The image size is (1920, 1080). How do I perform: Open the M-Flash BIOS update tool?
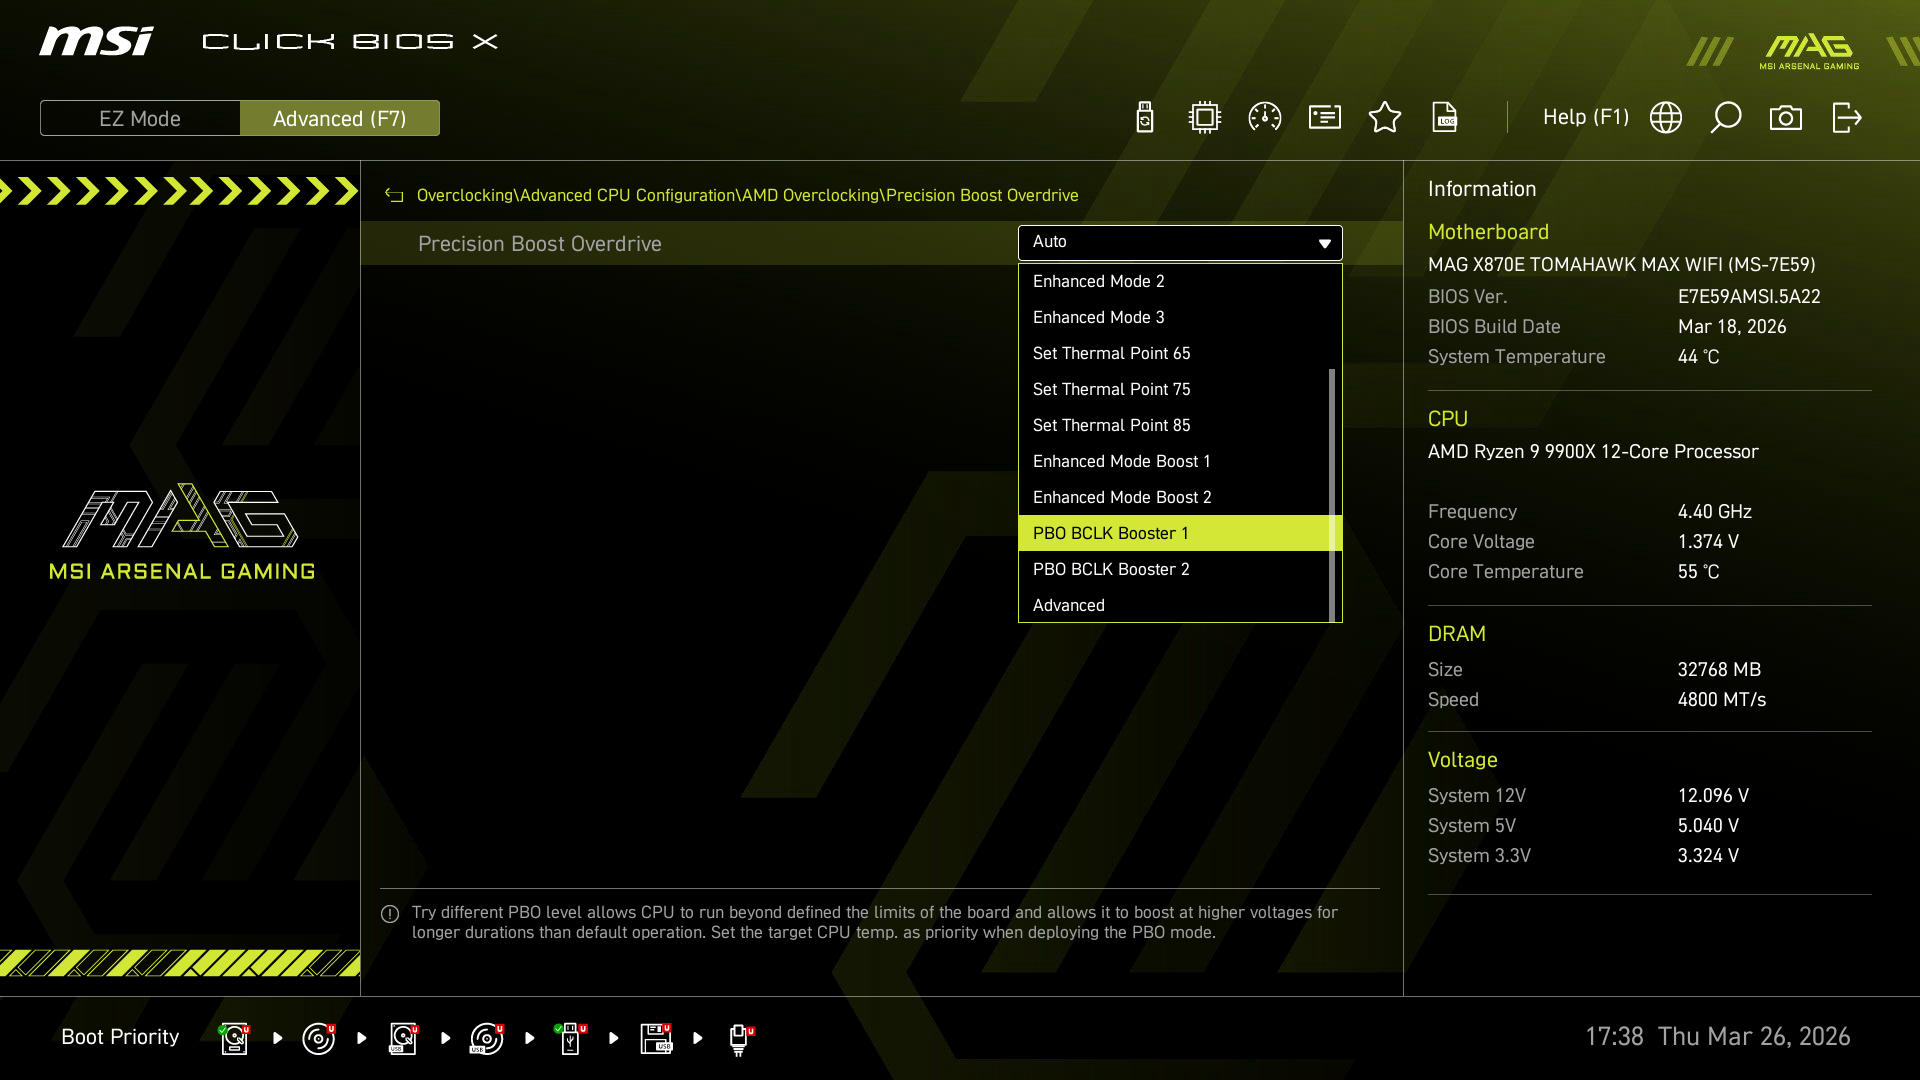pyautogui.click(x=1145, y=117)
